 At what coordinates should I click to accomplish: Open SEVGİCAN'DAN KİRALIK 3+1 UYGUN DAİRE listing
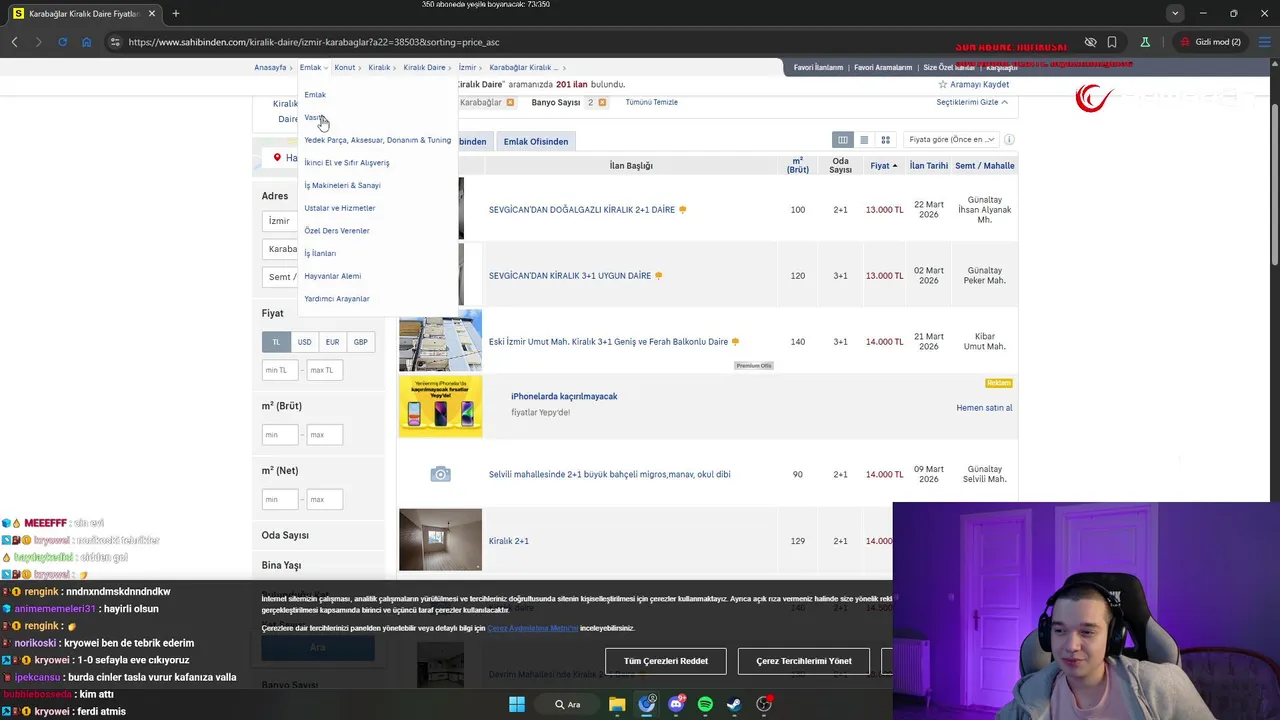570,276
